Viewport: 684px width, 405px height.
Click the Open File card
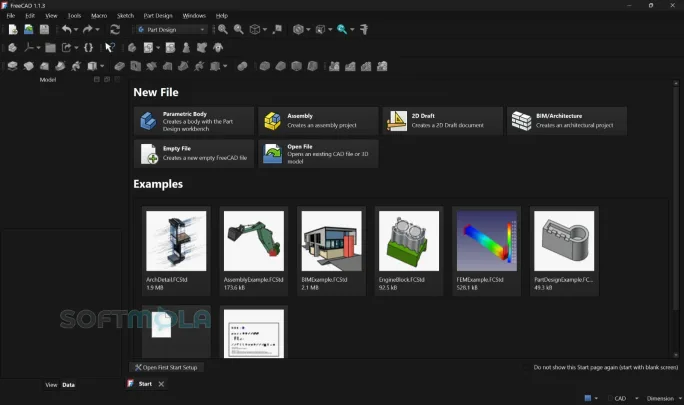coord(318,154)
